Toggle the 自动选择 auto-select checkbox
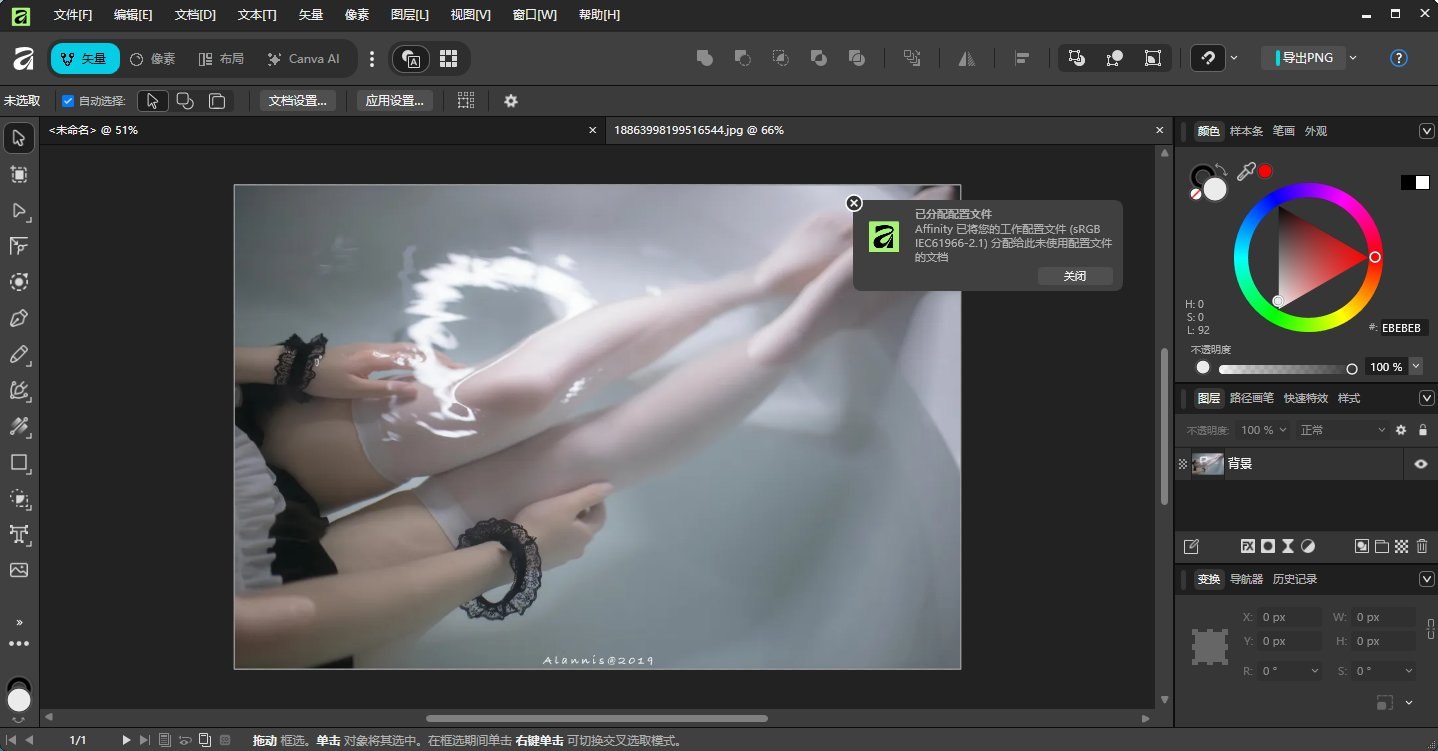This screenshot has width=1438, height=751. click(68, 101)
